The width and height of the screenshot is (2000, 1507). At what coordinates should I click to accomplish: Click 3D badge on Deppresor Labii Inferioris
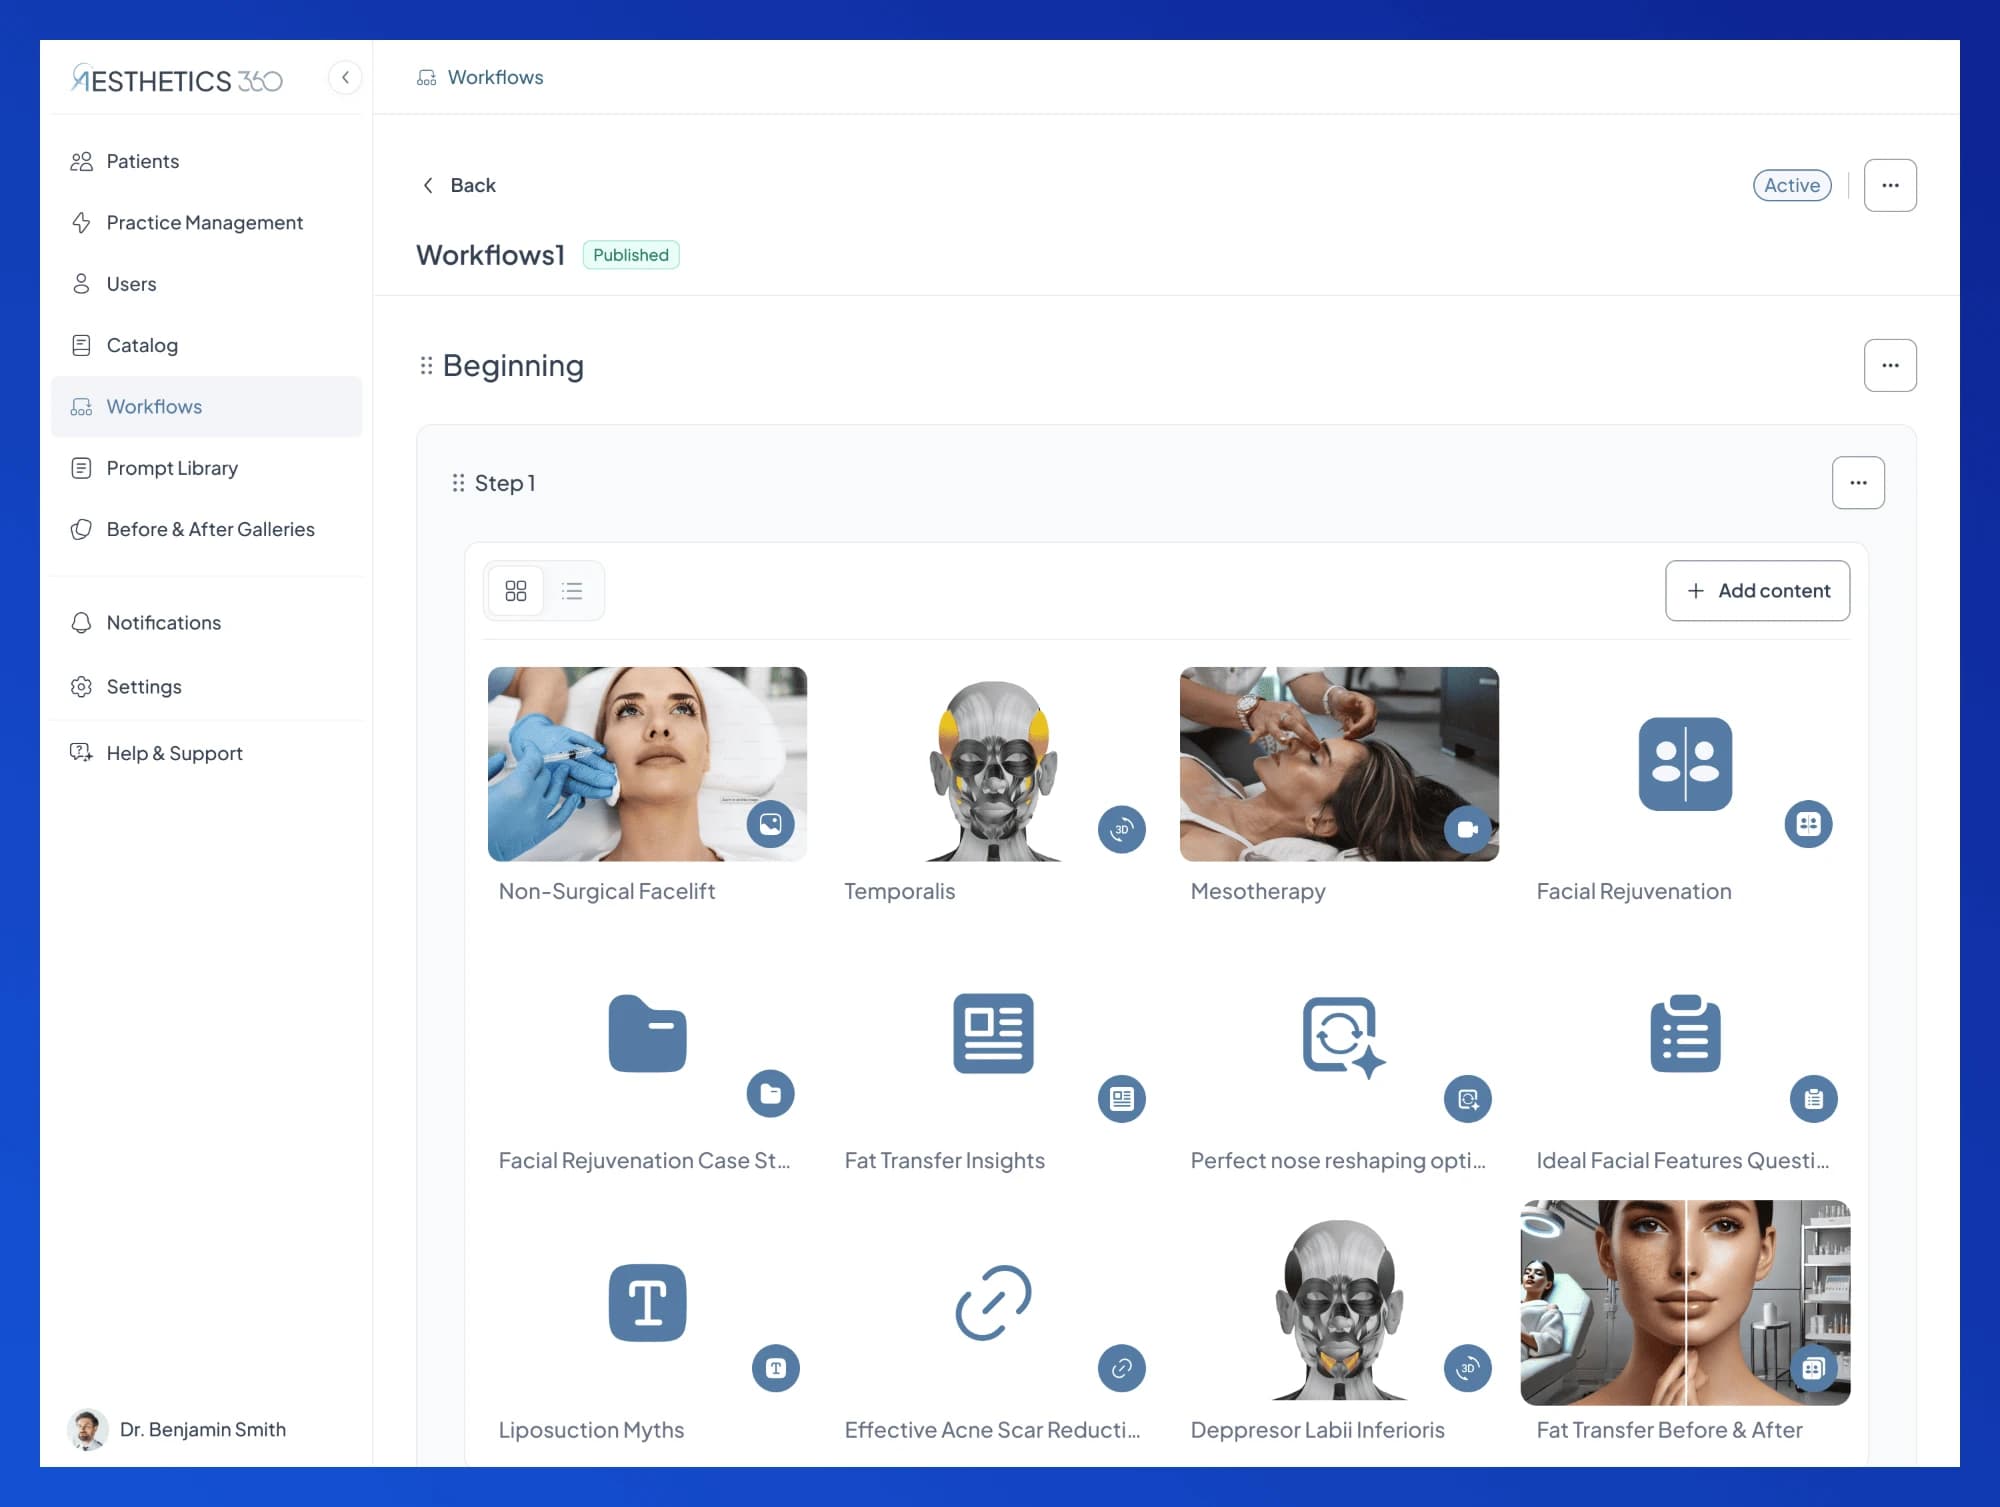pos(1468,1368)
